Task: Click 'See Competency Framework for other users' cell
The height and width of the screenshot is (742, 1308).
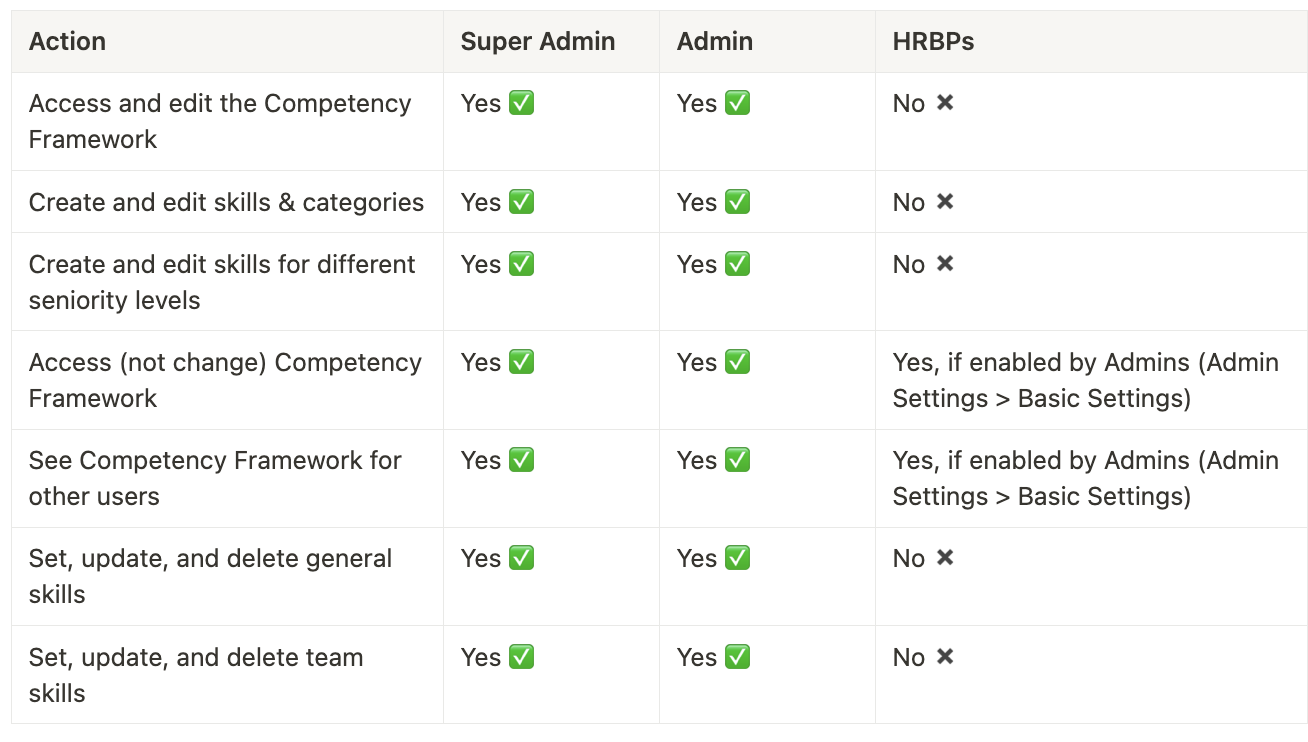Action: [x=227, y=478]
